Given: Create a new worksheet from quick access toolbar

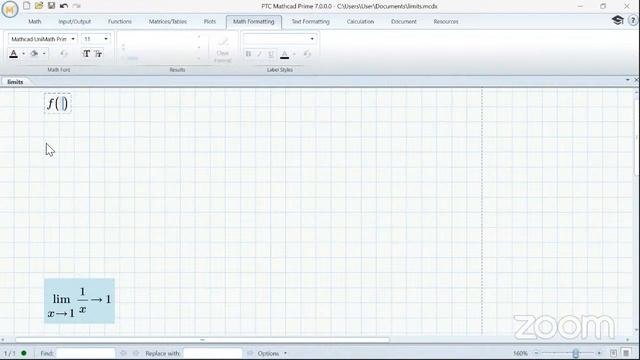Looking at the screenshot, I should point(27,6).
